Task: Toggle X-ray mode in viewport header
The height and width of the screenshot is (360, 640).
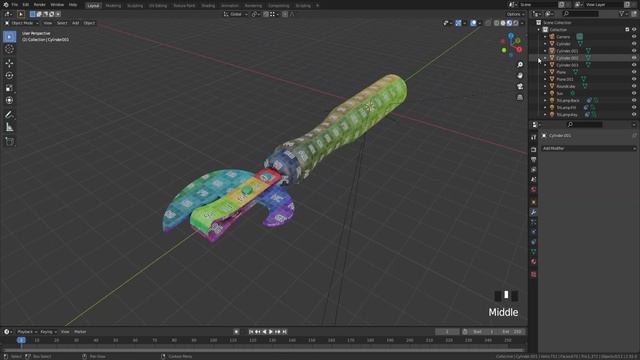Action: 488,23
